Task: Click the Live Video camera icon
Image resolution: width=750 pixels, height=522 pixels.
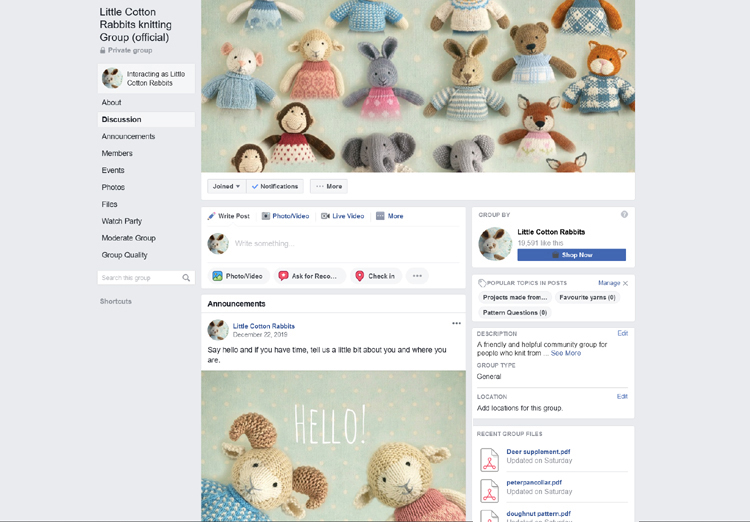Action: click(x=325, y=216)
